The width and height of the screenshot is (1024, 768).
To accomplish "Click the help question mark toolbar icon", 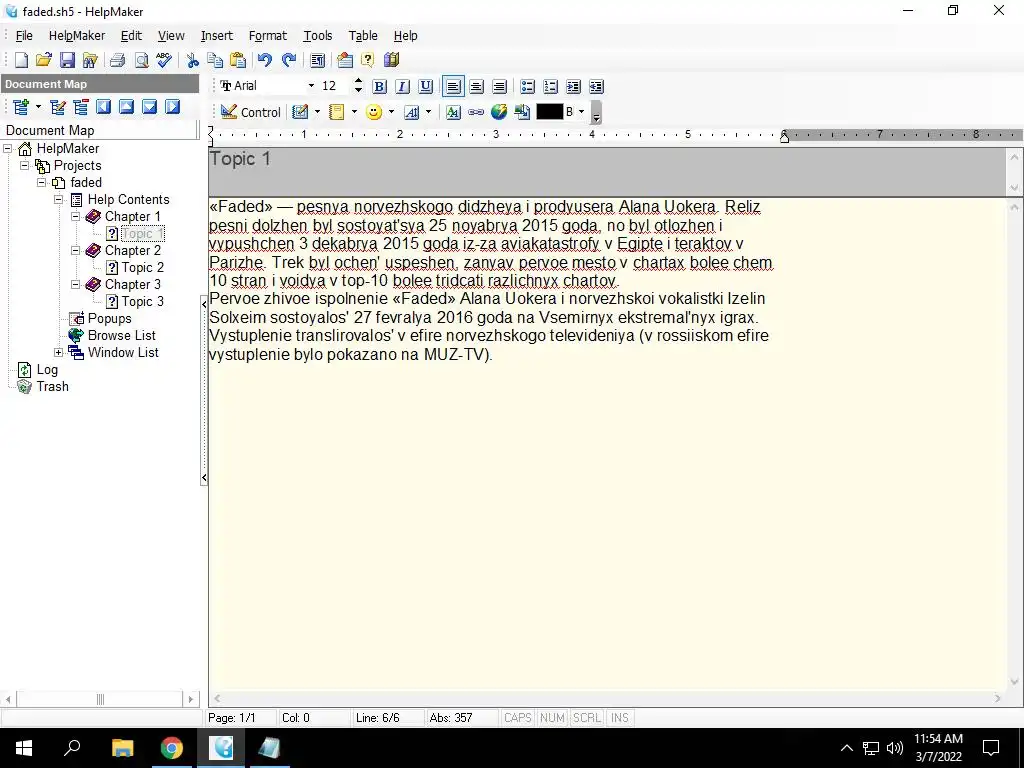I will pyautogui.click(x=368, y=60).
